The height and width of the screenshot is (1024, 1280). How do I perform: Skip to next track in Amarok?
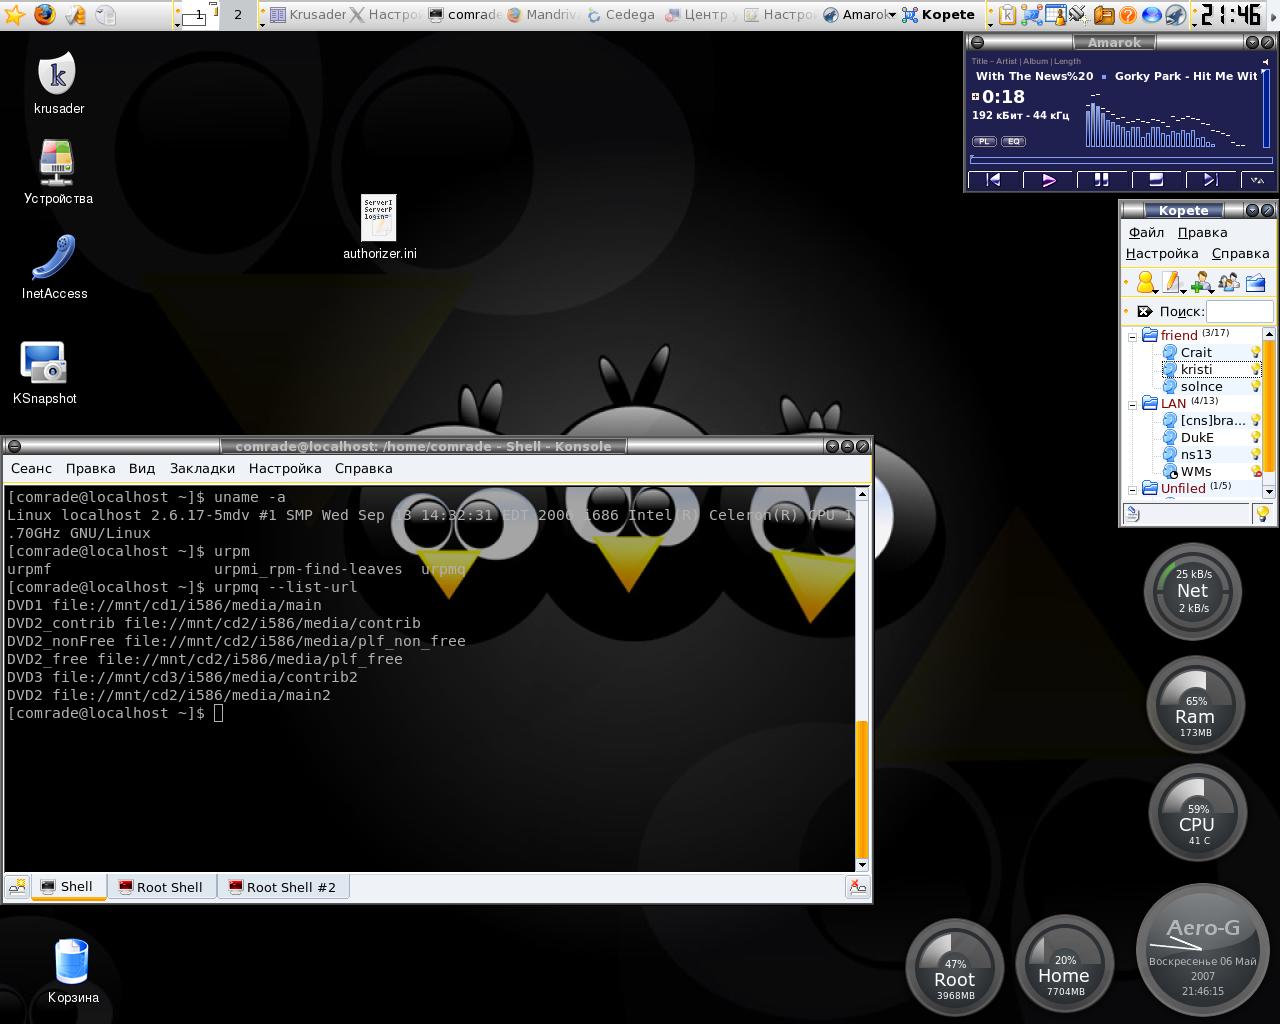(x=1209, y=180)
